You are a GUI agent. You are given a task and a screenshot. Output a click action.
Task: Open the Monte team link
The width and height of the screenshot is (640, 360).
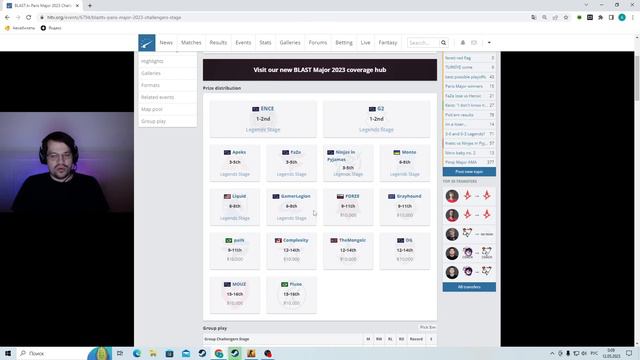tap(409, 152)
